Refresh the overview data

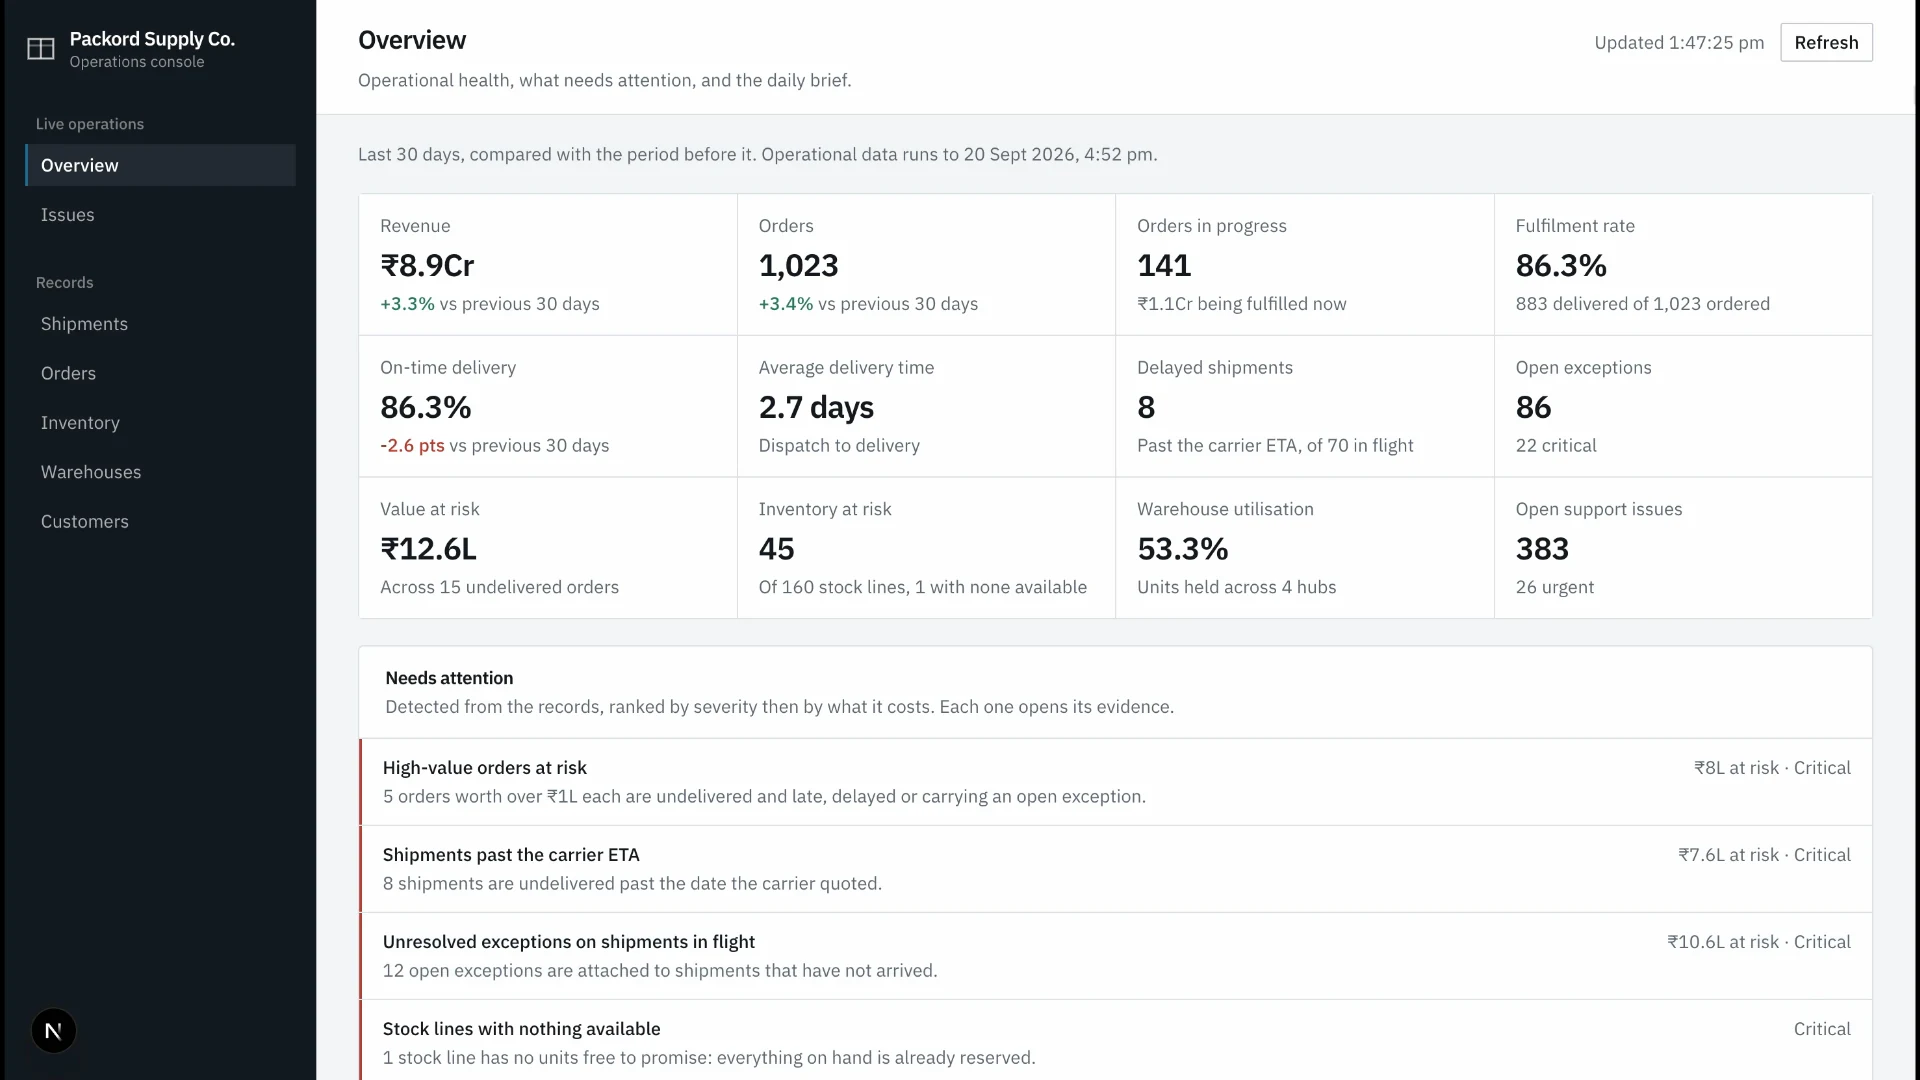[x=1826, y=42]
